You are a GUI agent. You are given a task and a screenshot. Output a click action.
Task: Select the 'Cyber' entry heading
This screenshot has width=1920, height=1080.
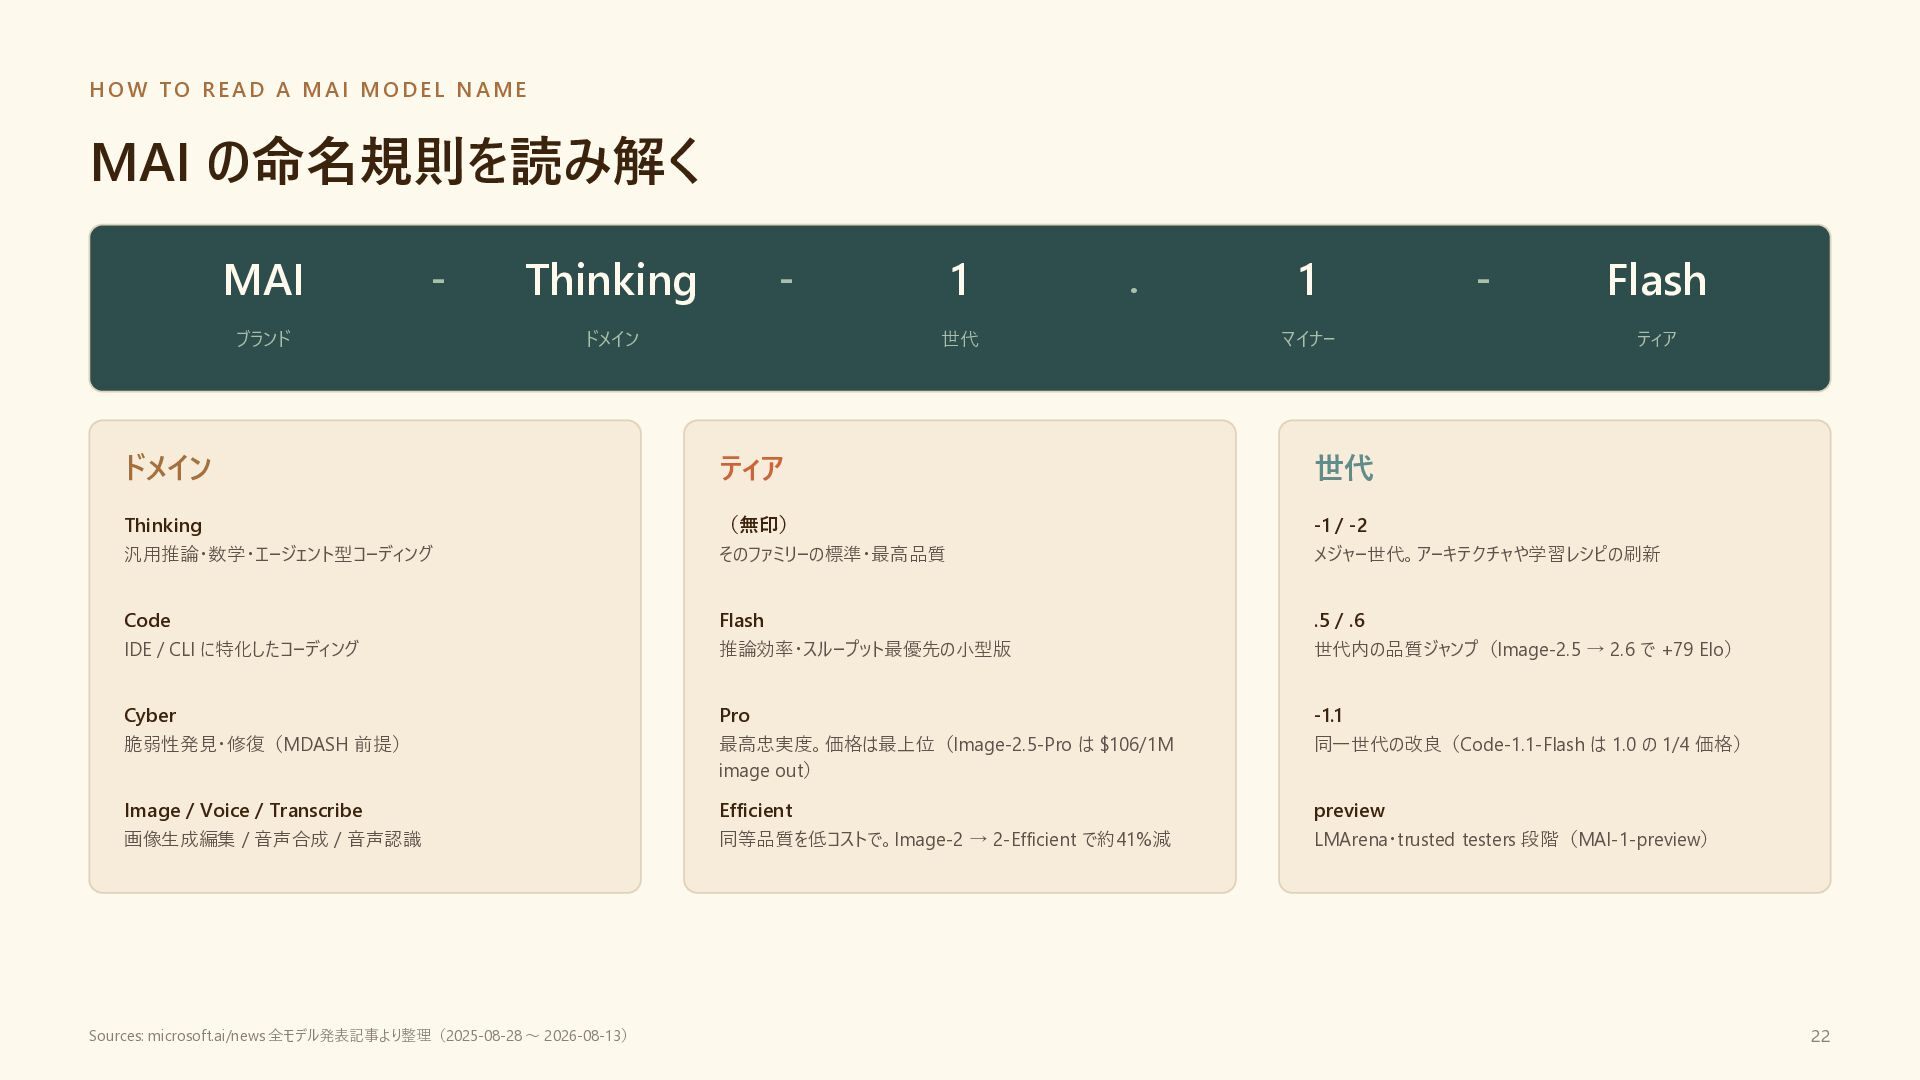coord(150,715)
